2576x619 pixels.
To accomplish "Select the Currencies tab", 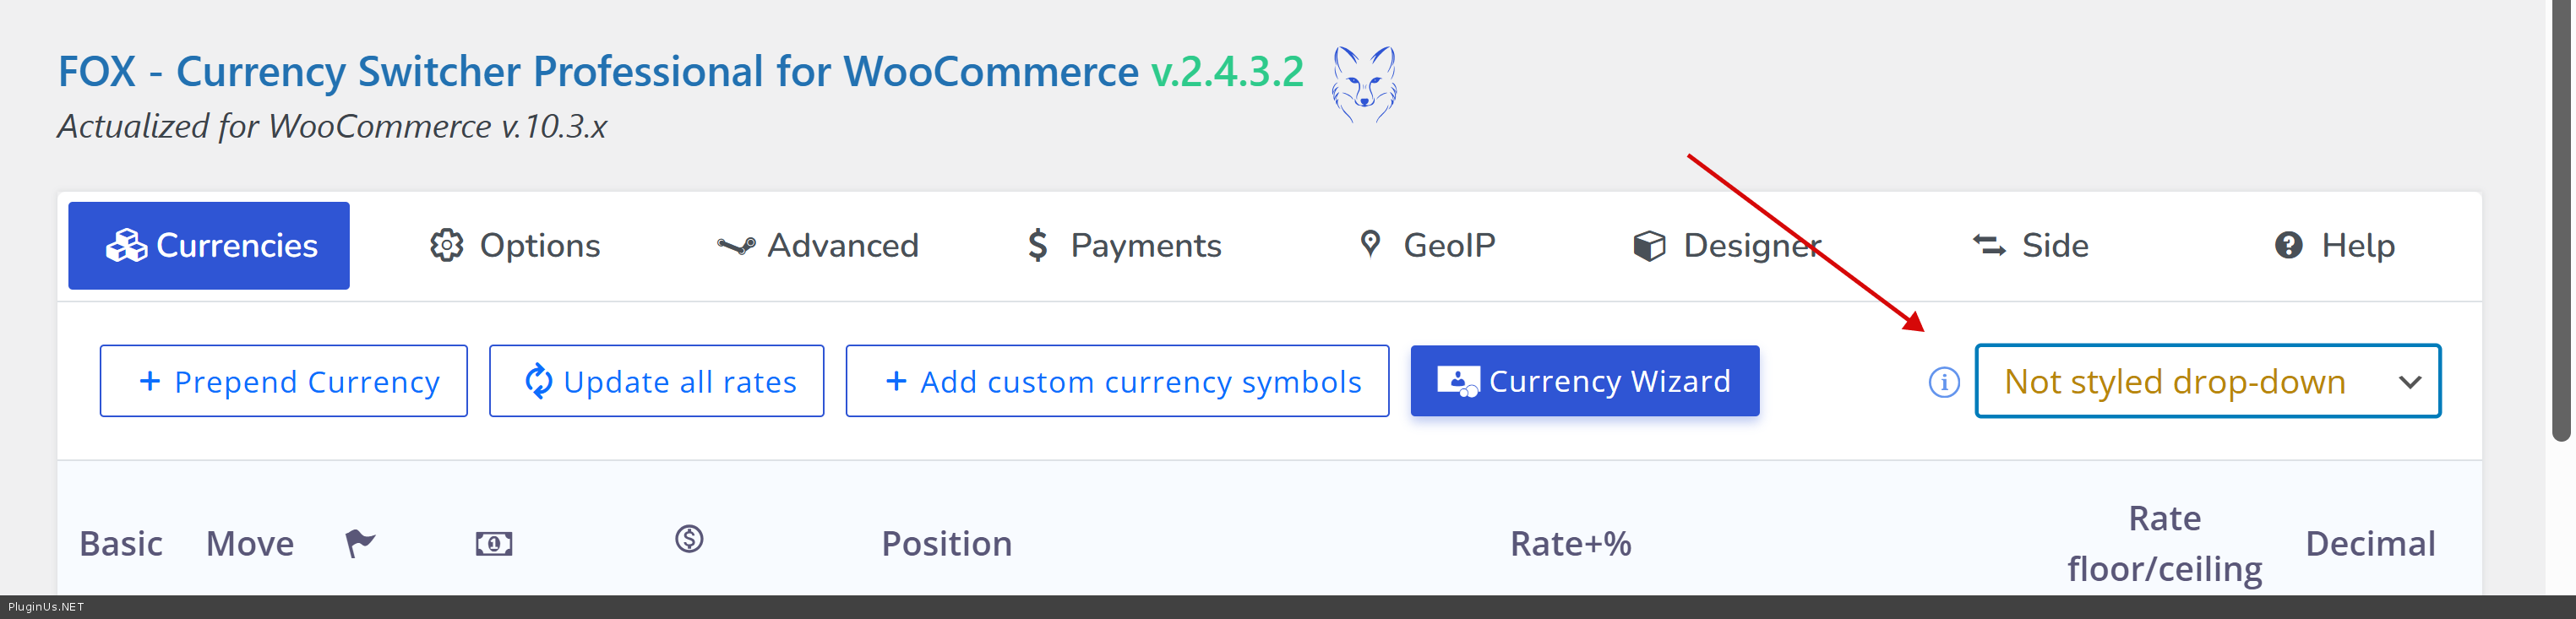I will pyautogui.click(x=209, y=246).
